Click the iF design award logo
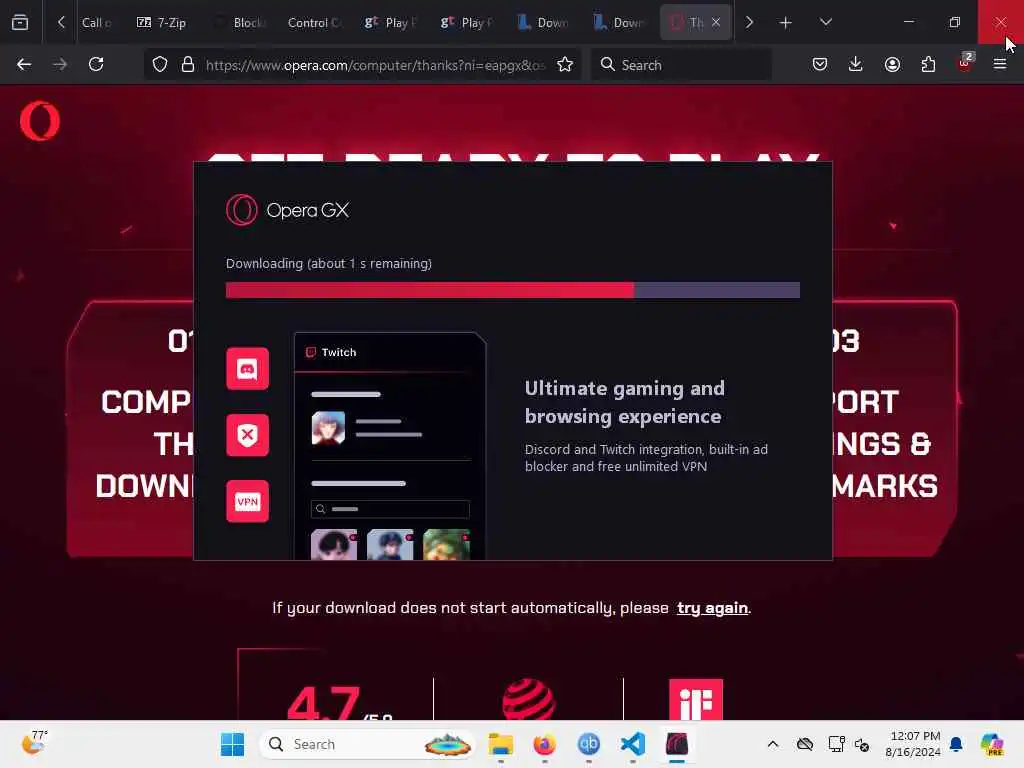 pos(696,699)
